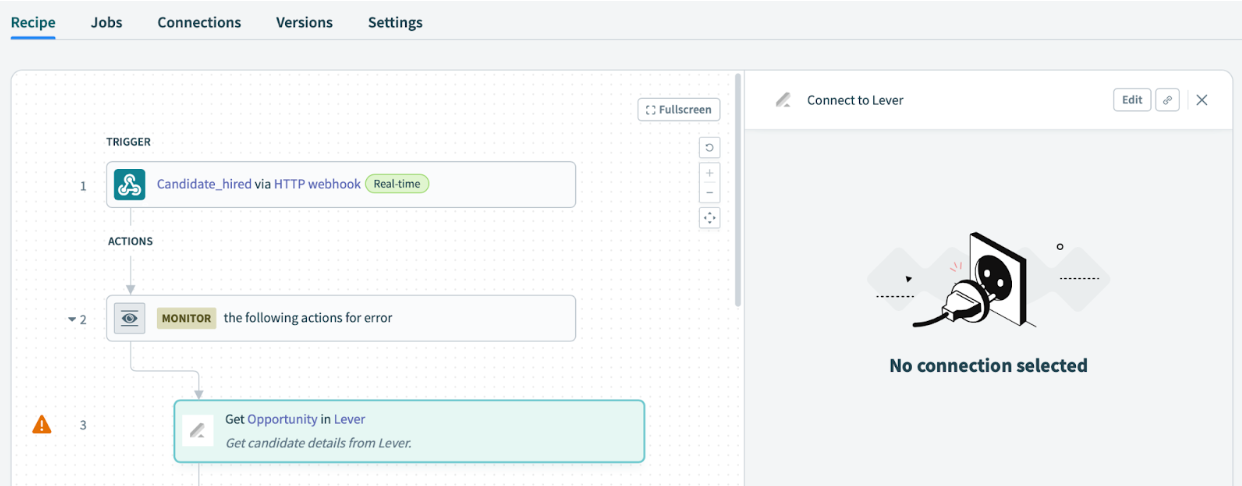Click the undo/reset view icon on canvas
Image resolution: width=1242 pixels, height=486 pixels.
(x=709, y=148)
